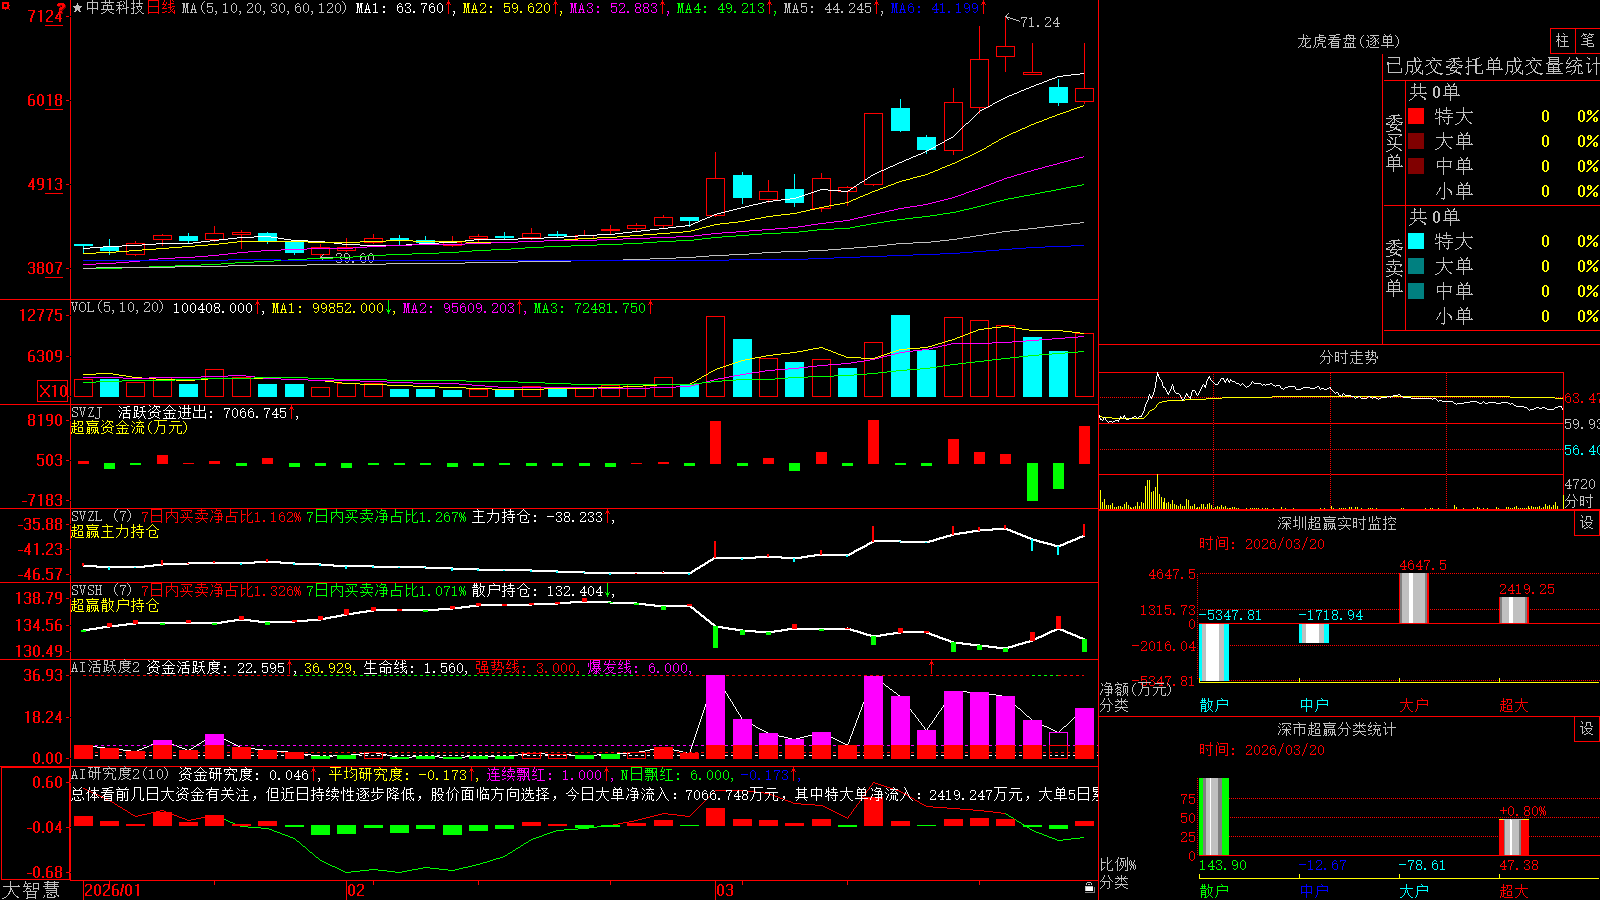
Task: Click the 深市超赢分类统计 panel title
Action: pos(1336,729)
